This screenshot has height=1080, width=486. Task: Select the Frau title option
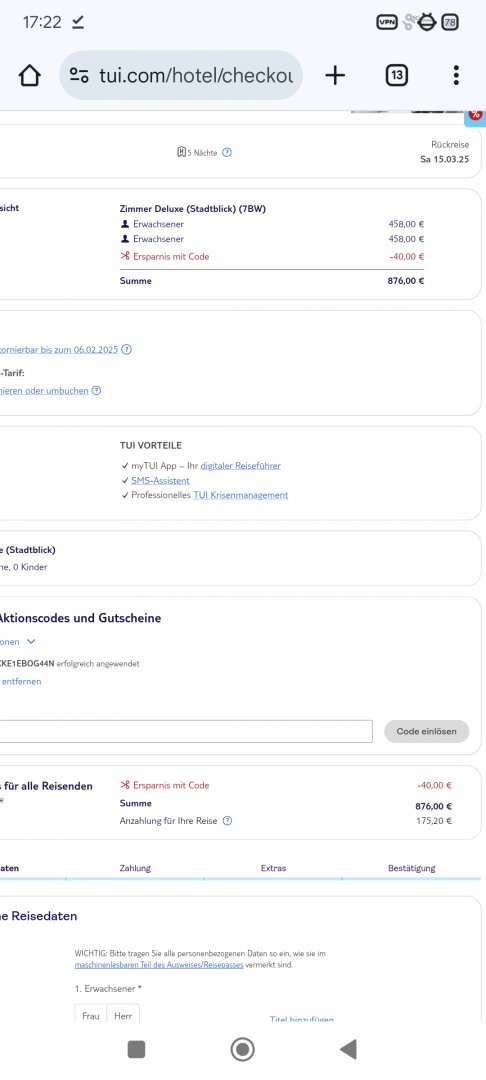click(x=90, y=1015)
